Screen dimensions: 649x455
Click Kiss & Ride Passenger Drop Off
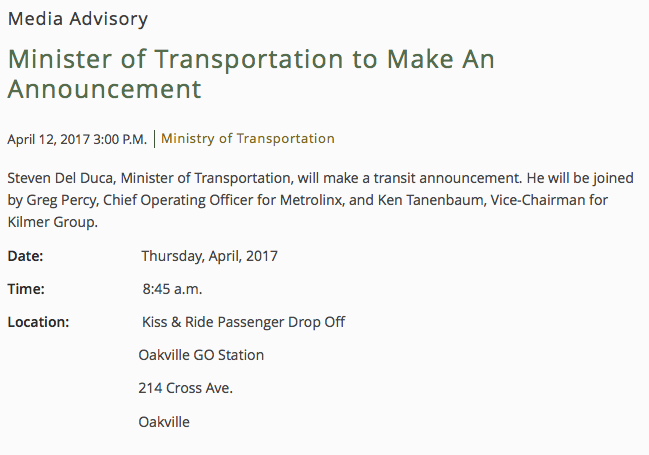[243, 322]
